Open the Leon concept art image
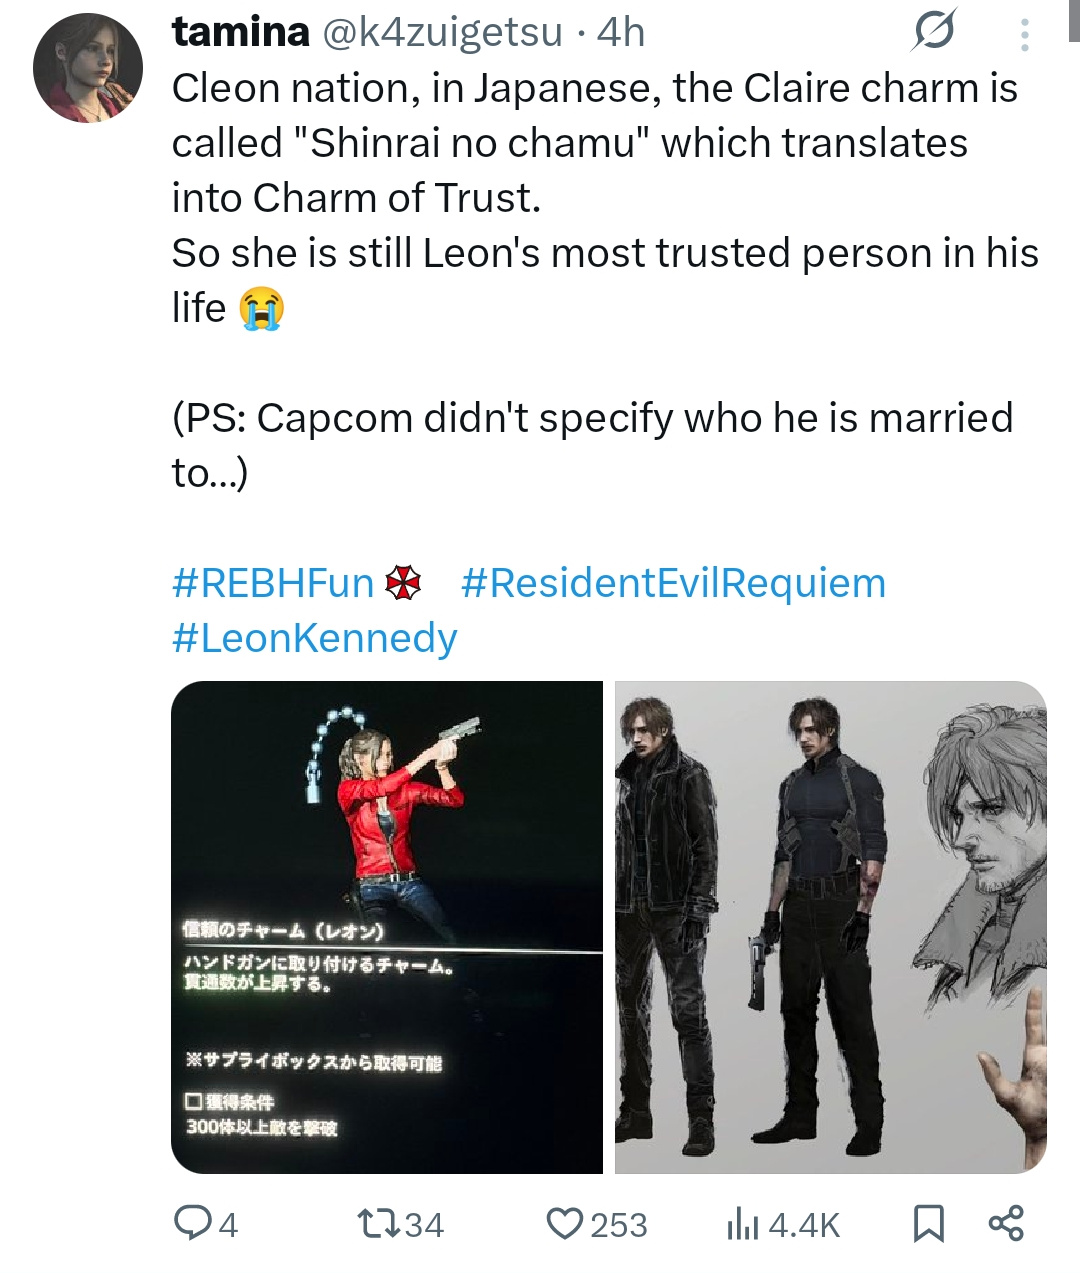 tap(830, 927)
